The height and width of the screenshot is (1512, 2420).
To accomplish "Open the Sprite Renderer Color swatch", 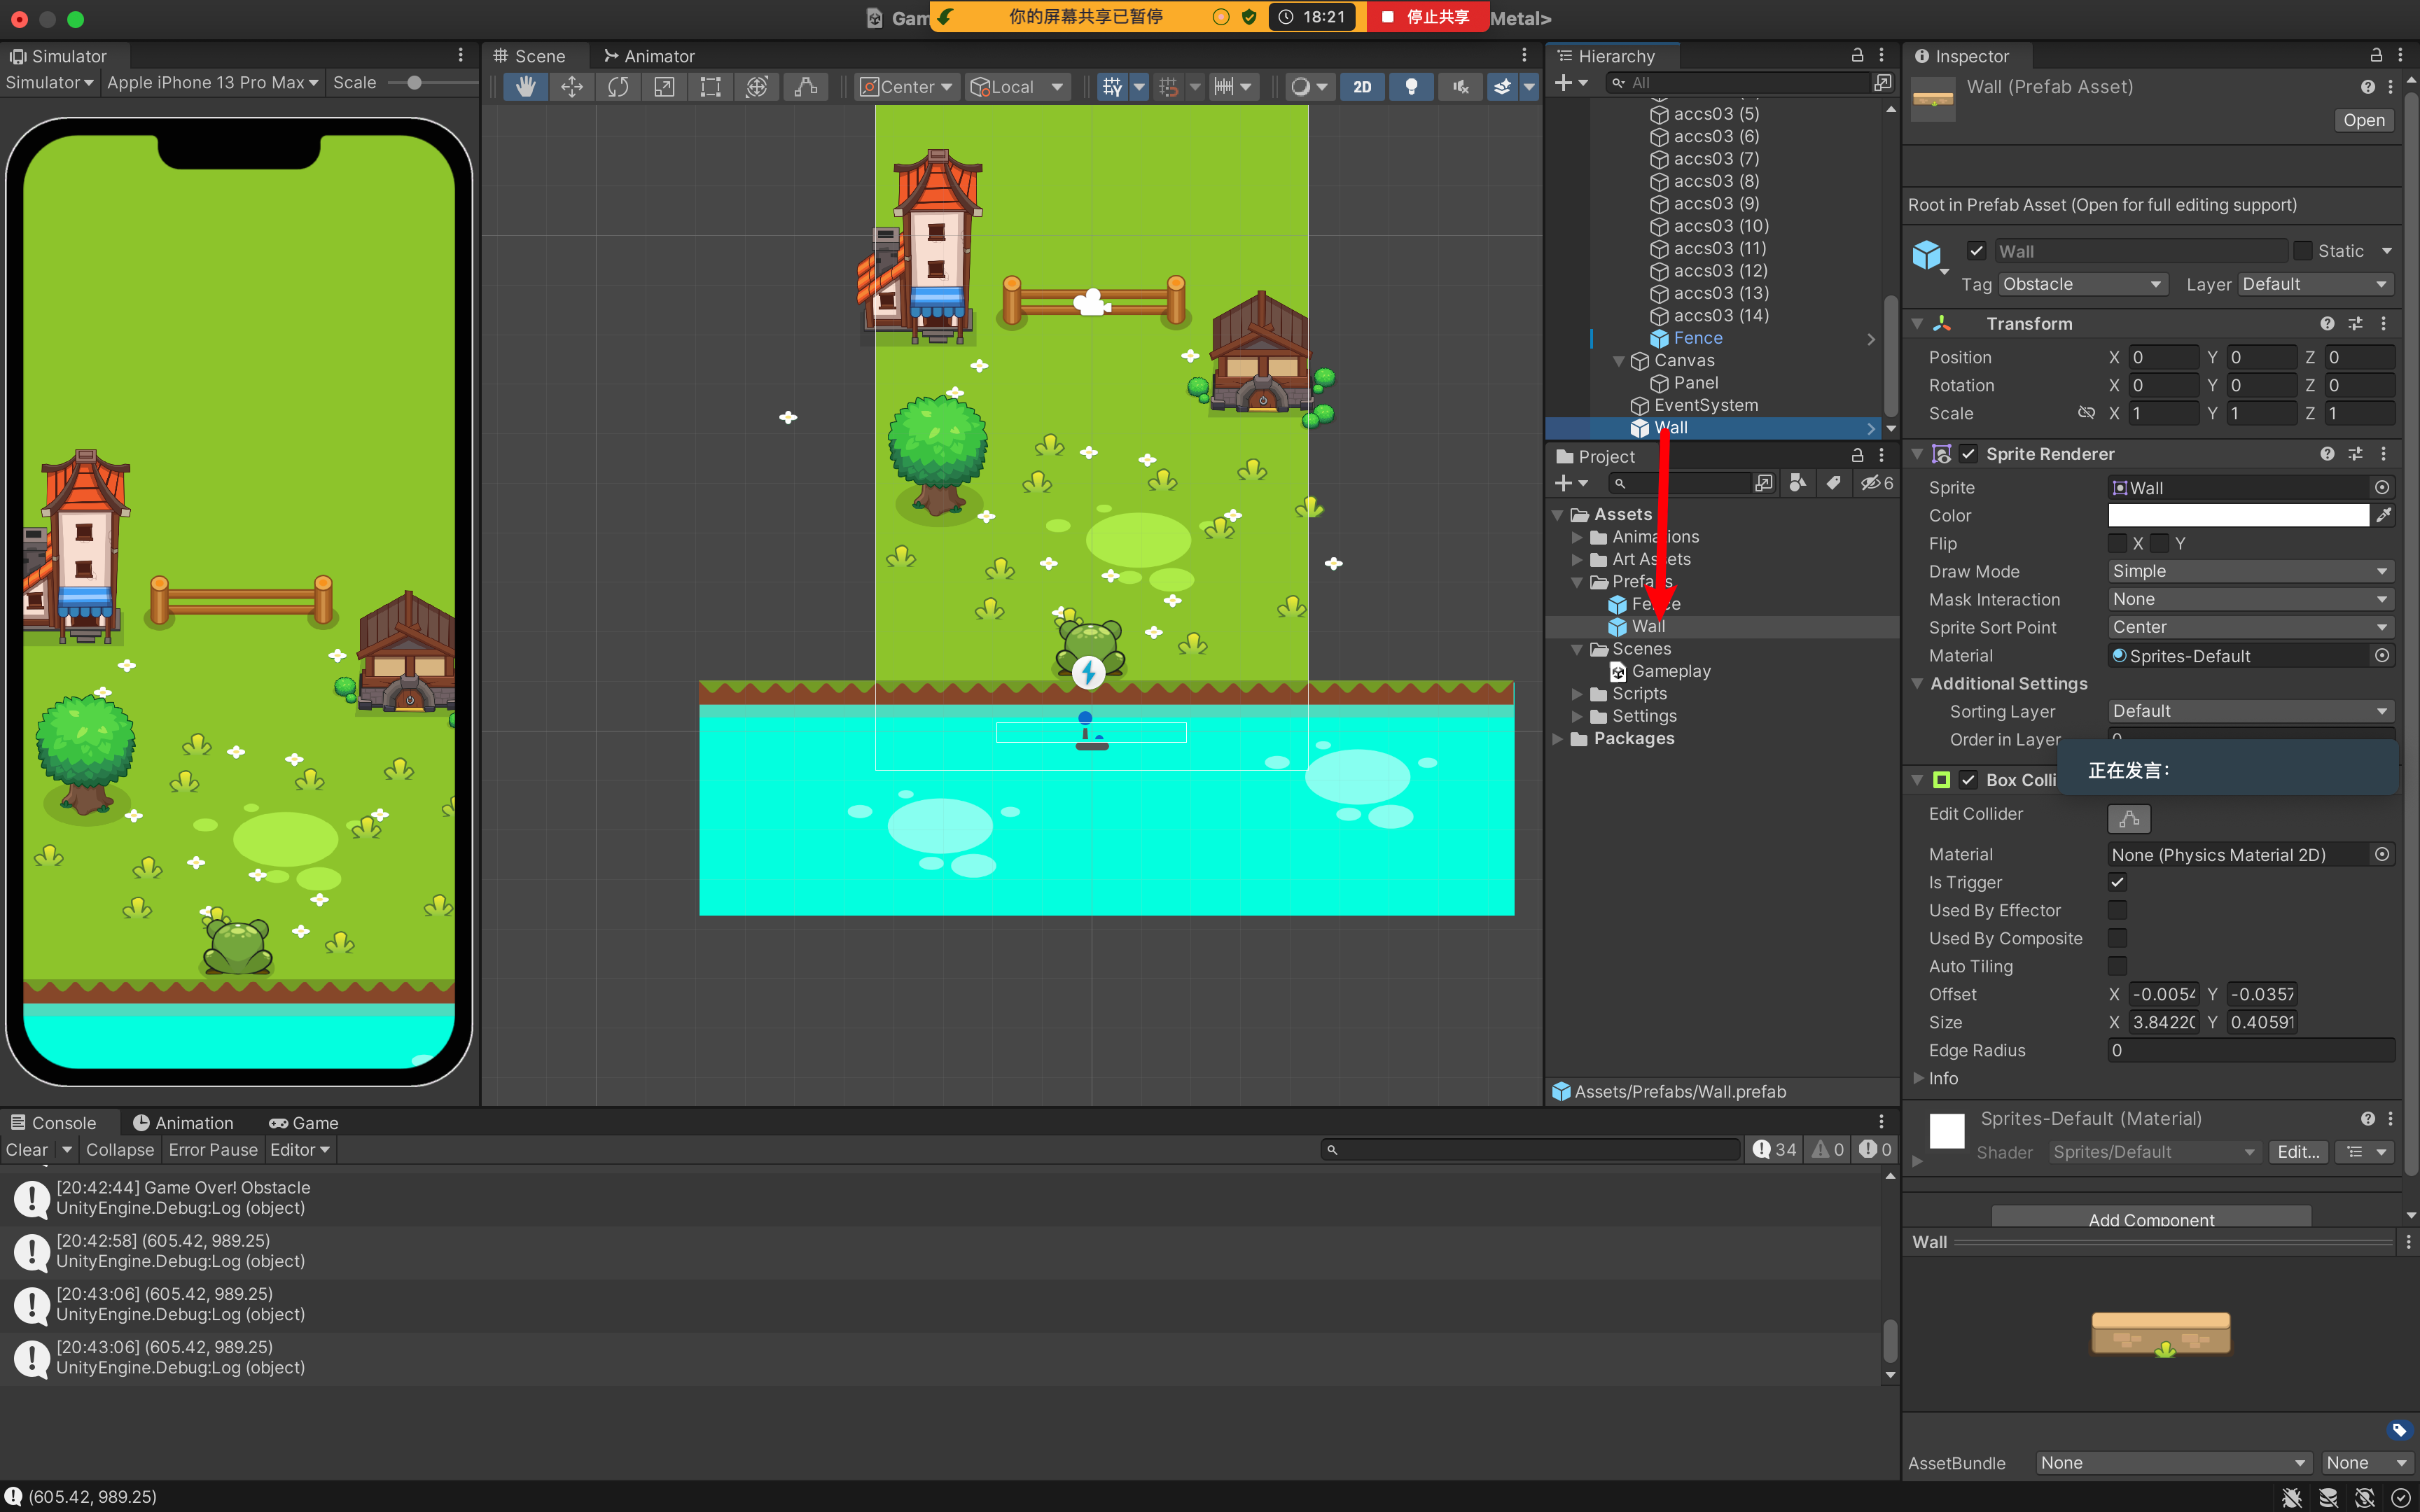I will pos(2238,515).
